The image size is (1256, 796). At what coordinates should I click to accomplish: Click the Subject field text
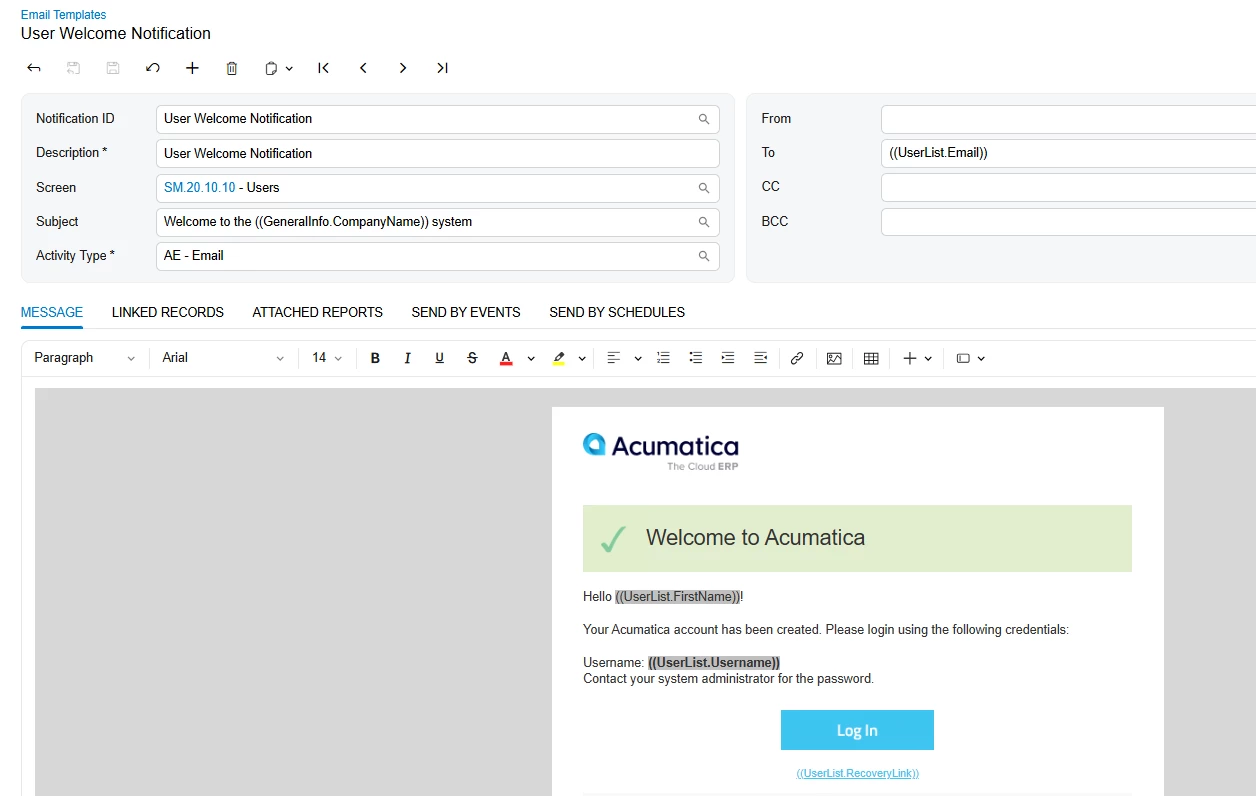(318, 221)
